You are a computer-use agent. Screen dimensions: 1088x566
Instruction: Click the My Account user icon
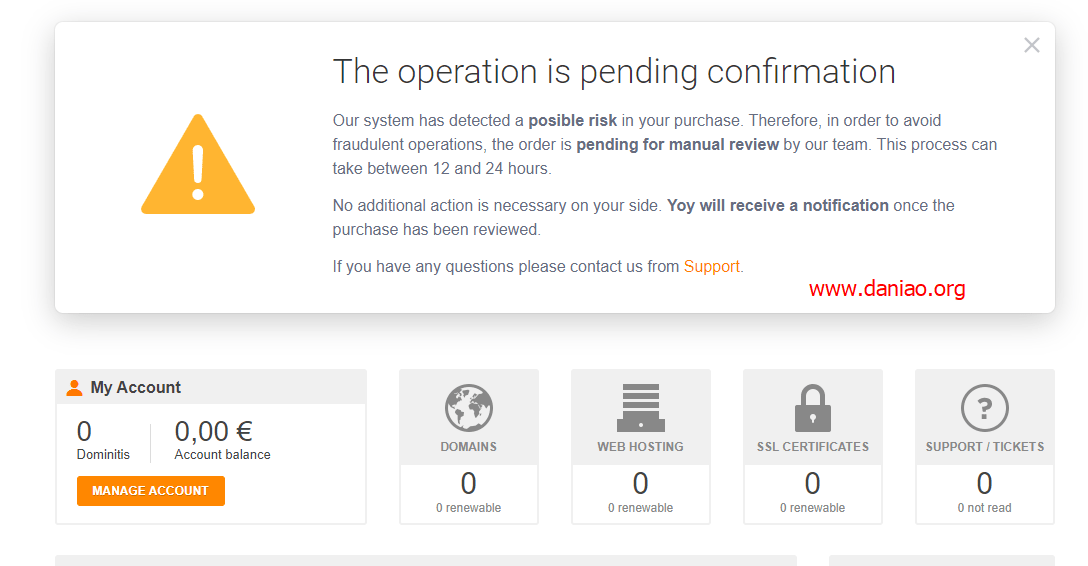coord(74,388)
